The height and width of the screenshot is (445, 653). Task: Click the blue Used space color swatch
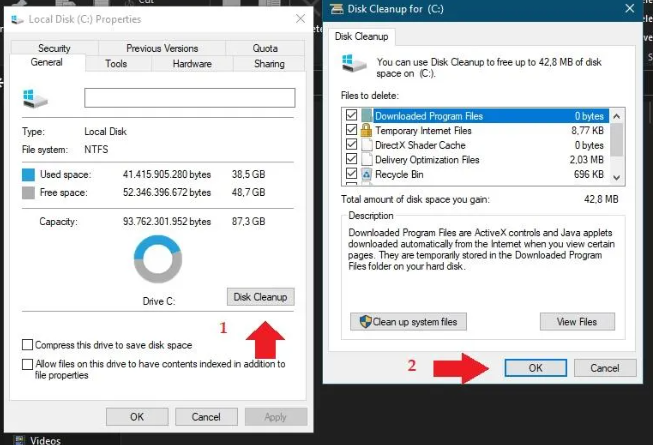click(x=28, y=175)
